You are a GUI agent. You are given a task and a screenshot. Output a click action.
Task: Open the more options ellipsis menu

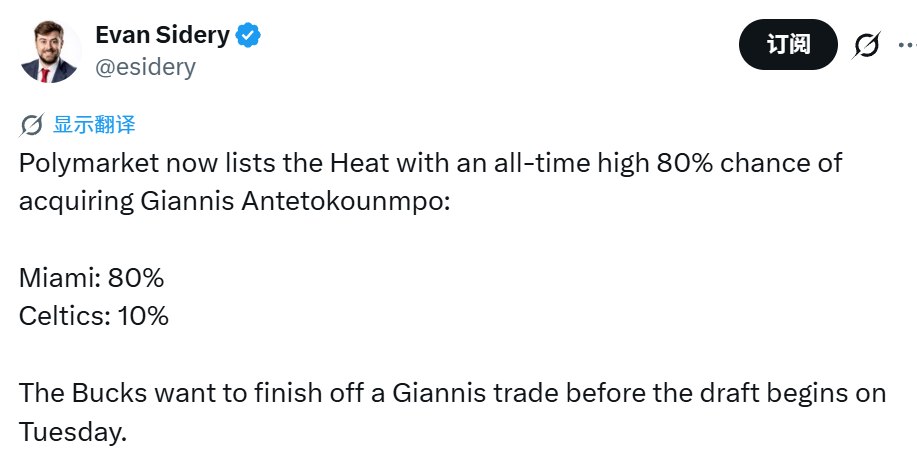pos(908,44)
